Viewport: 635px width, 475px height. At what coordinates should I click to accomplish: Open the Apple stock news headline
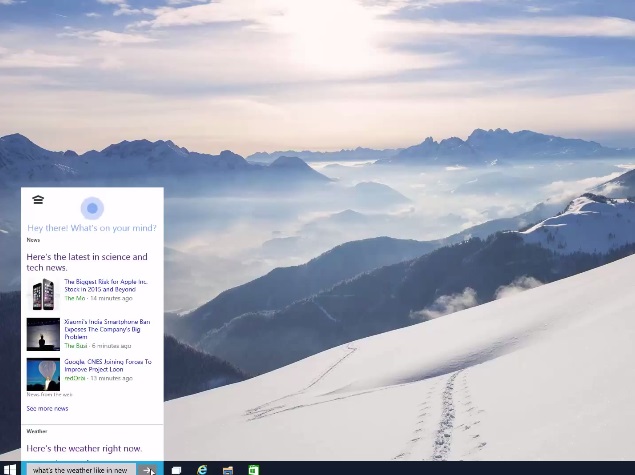[x=105, y=286]
